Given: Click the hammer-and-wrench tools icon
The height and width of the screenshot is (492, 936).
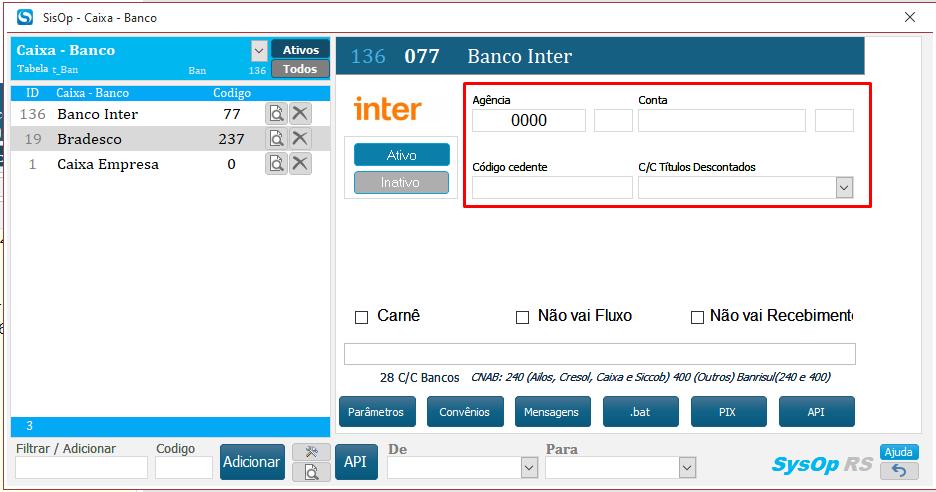Looking at the screenshot, I should (311, 452).
